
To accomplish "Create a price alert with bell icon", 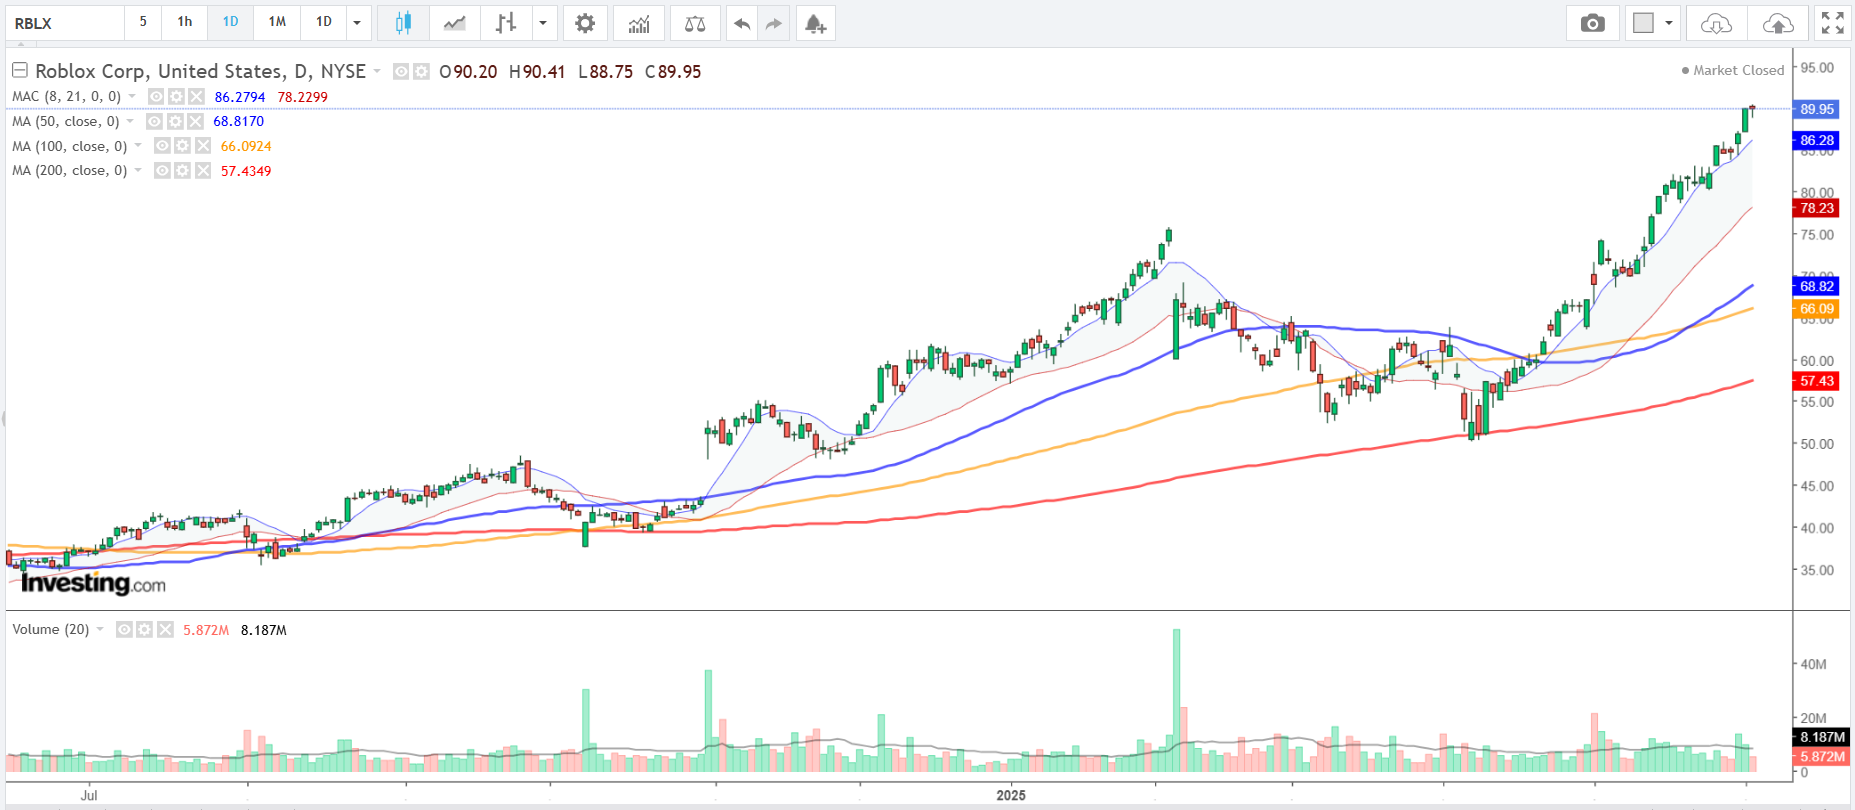I will click(815, 23).
